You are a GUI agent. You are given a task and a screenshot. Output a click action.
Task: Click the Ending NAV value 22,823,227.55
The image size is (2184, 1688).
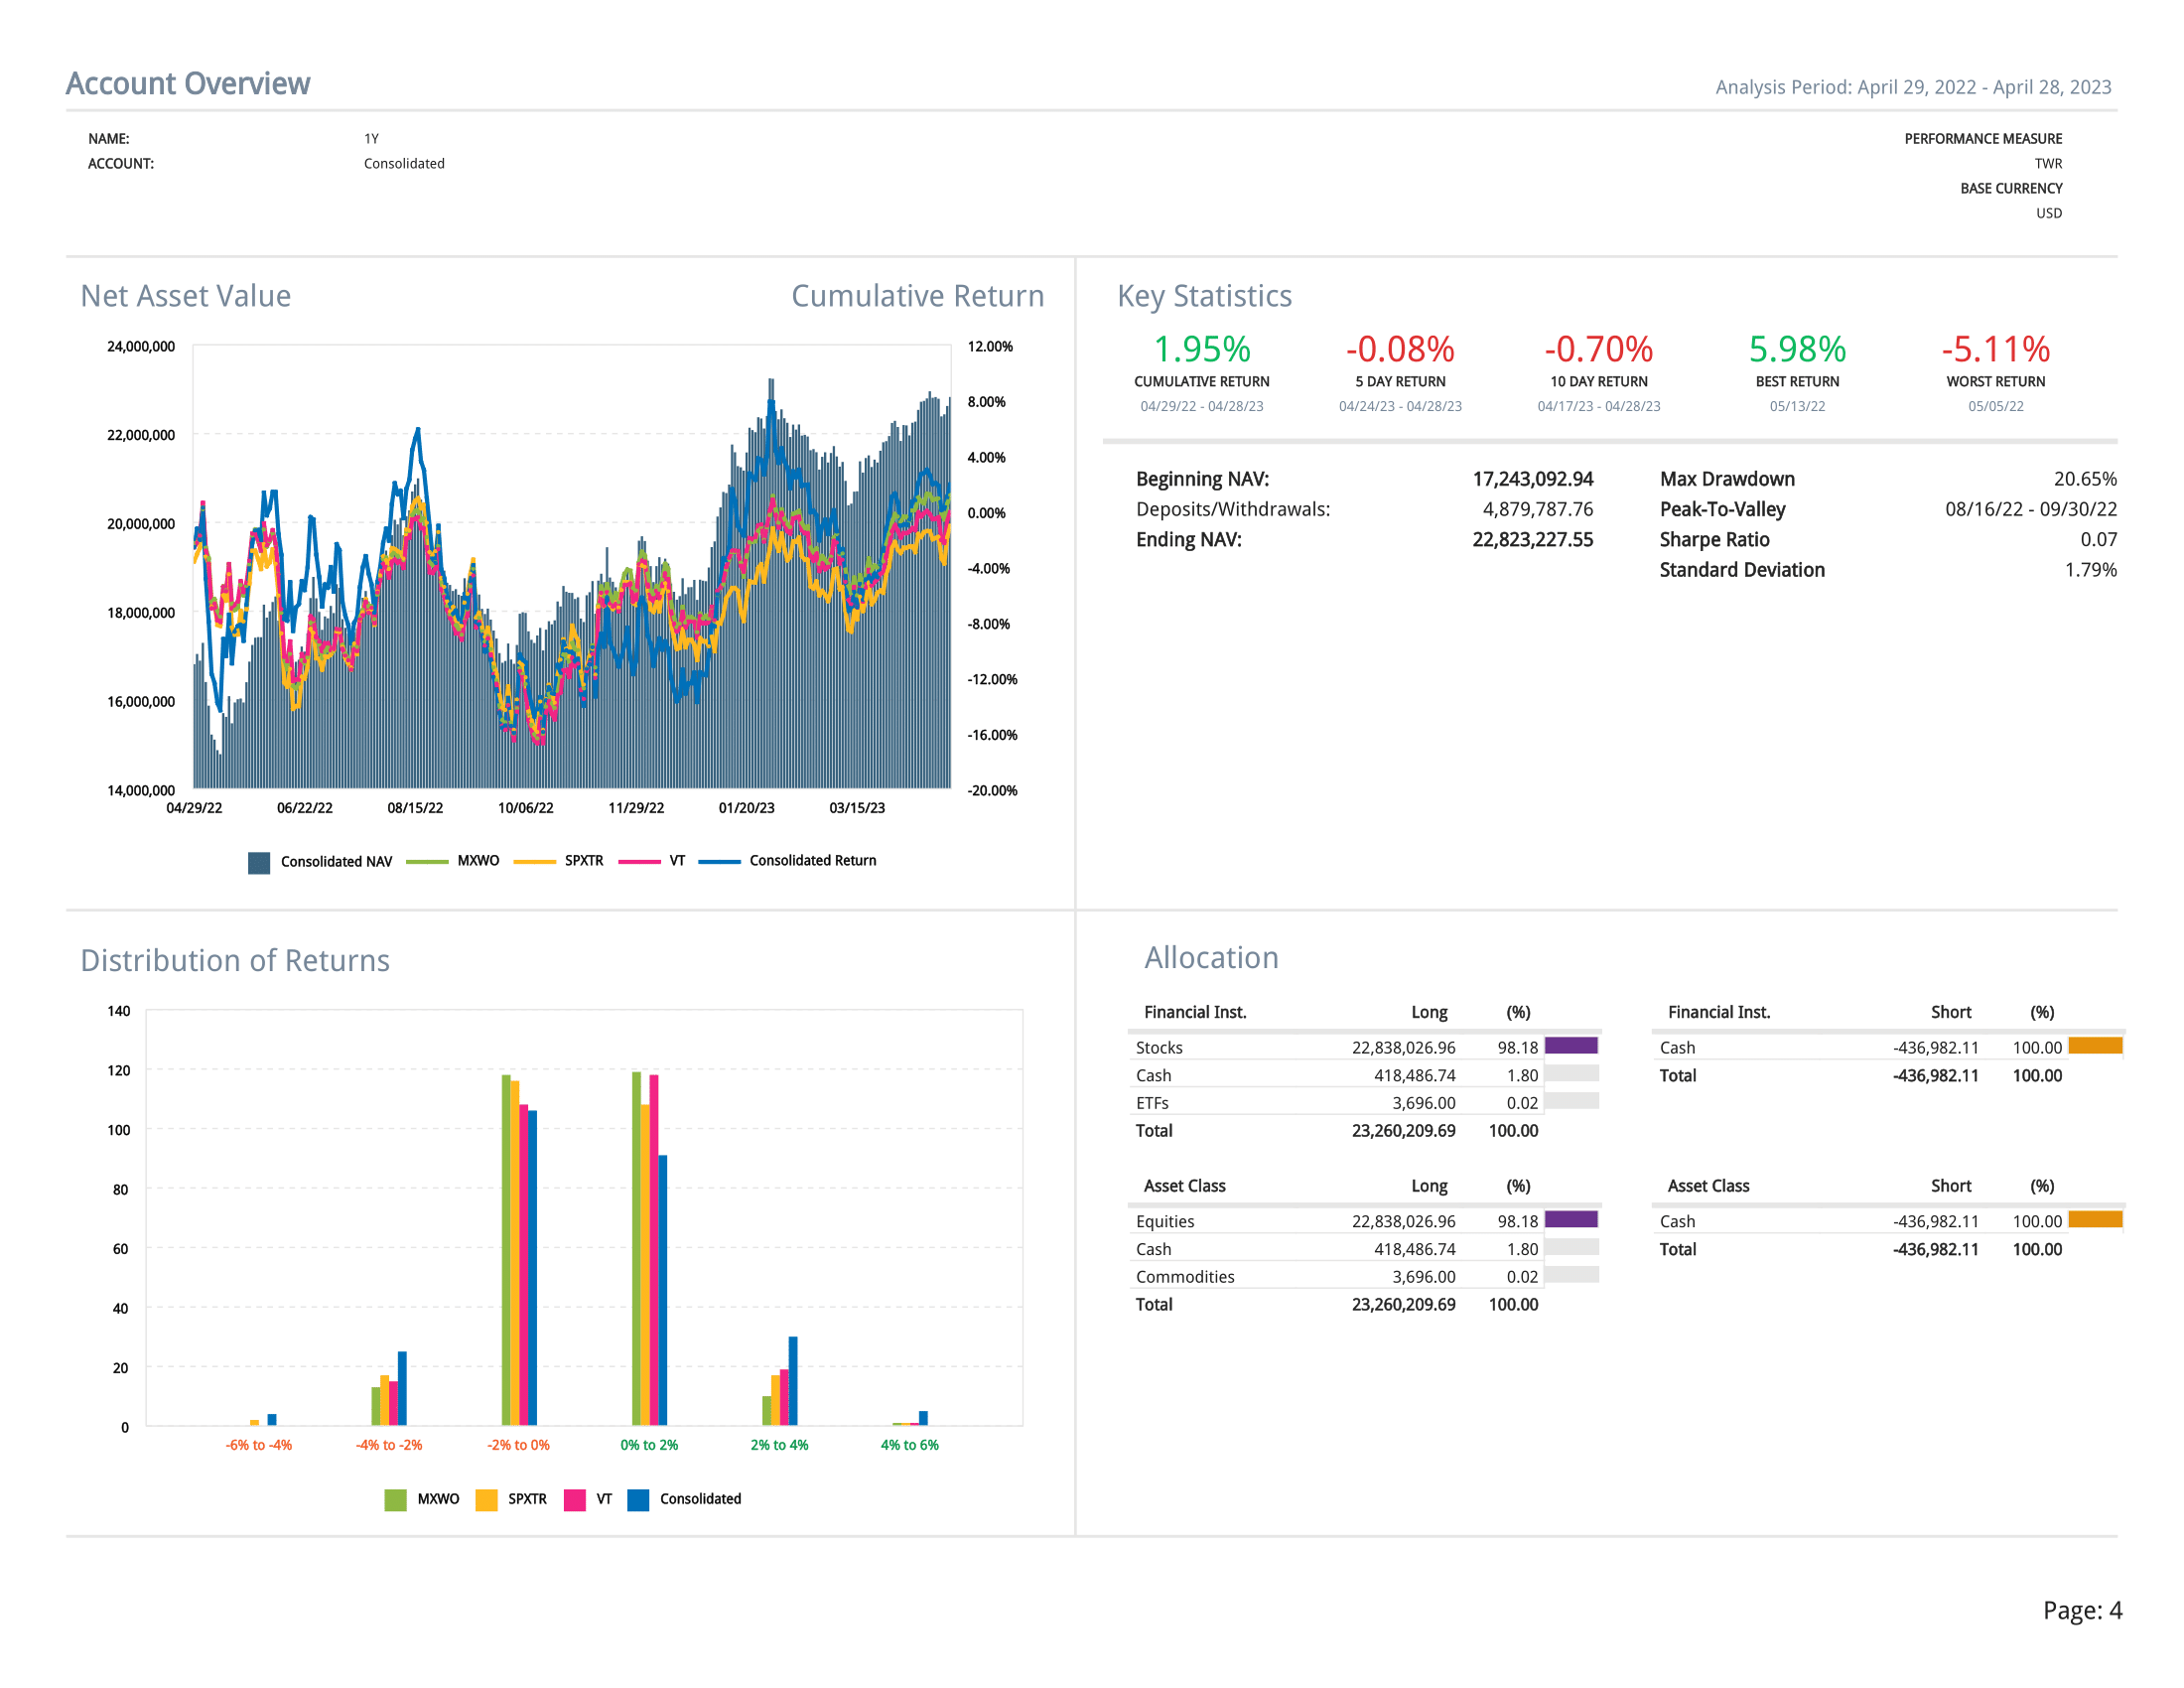1532,540
